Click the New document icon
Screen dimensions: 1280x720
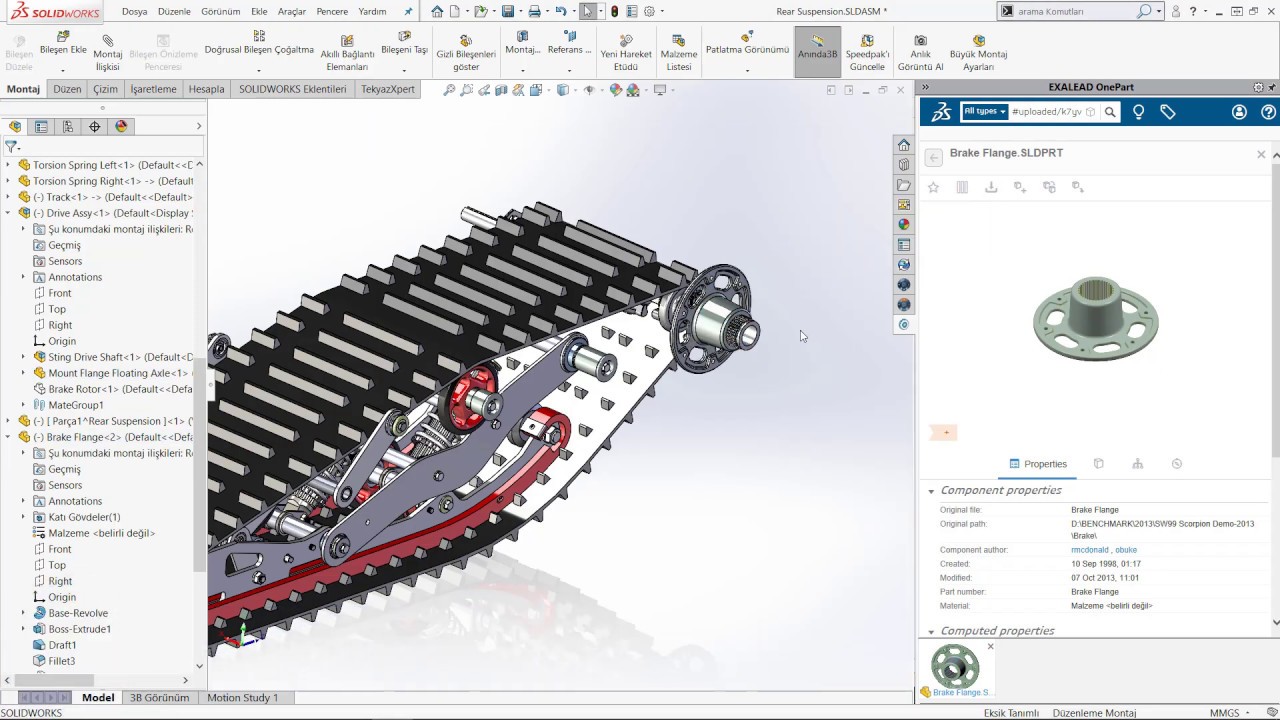click(455, 12)
